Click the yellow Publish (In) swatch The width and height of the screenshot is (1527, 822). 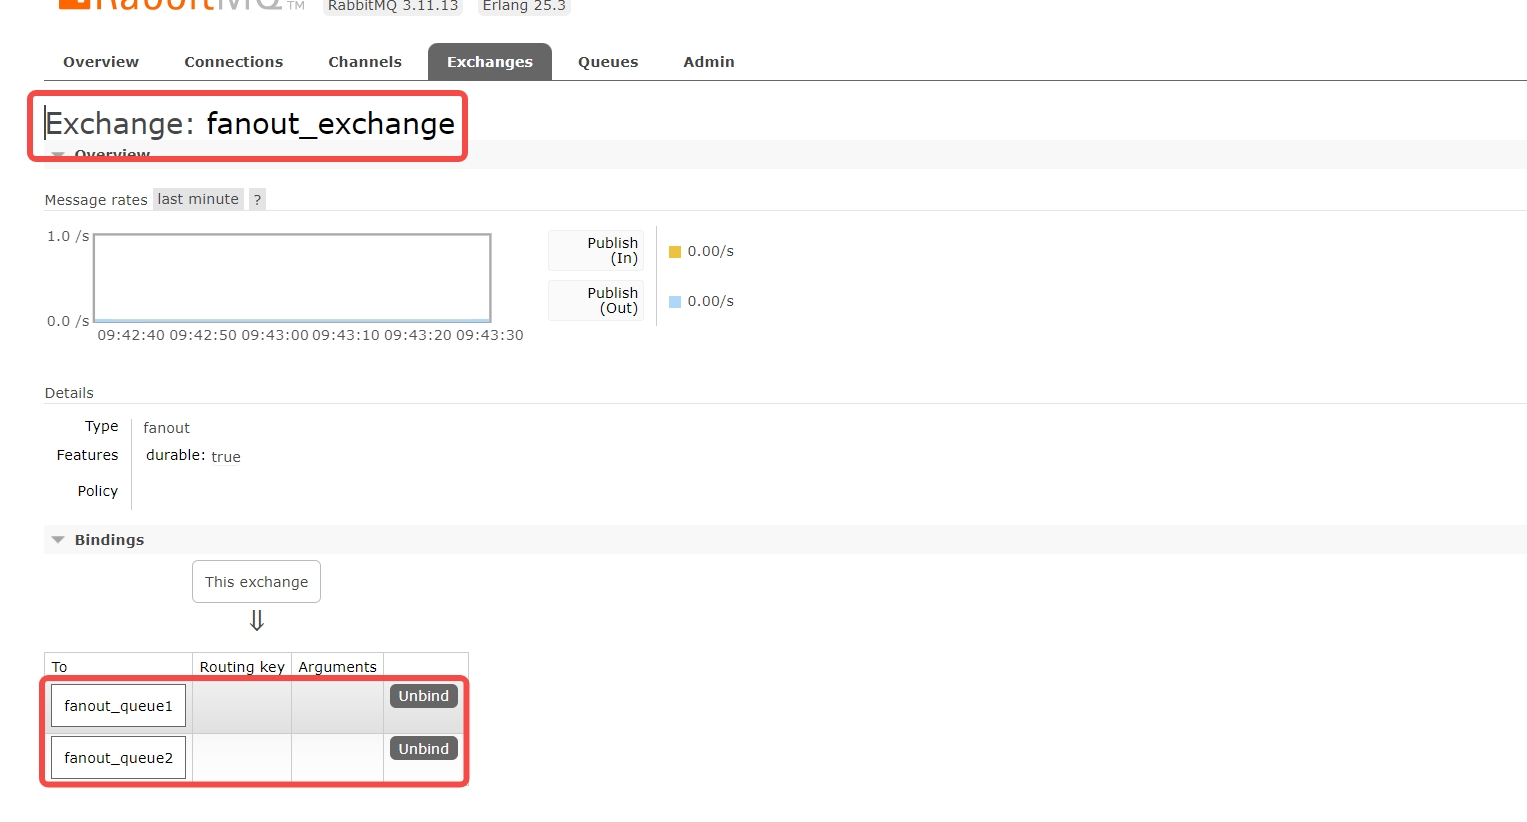pos(675,252)
